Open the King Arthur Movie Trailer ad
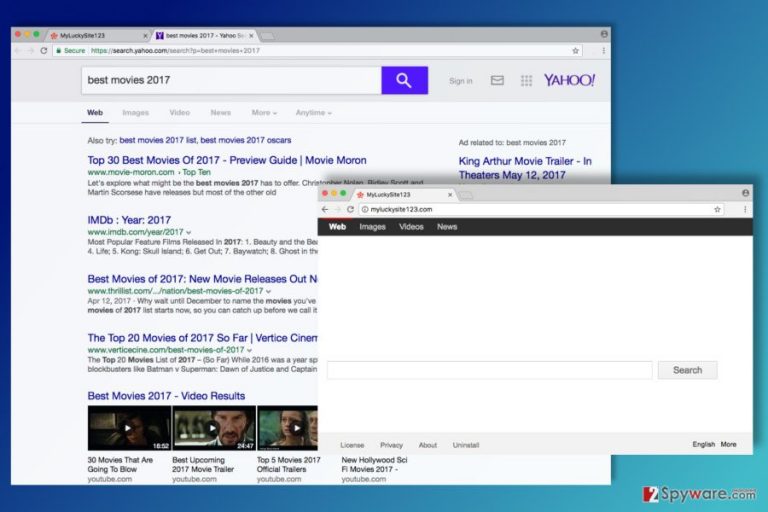The height and width of the screenshot is (512, 768). (525, 168)
